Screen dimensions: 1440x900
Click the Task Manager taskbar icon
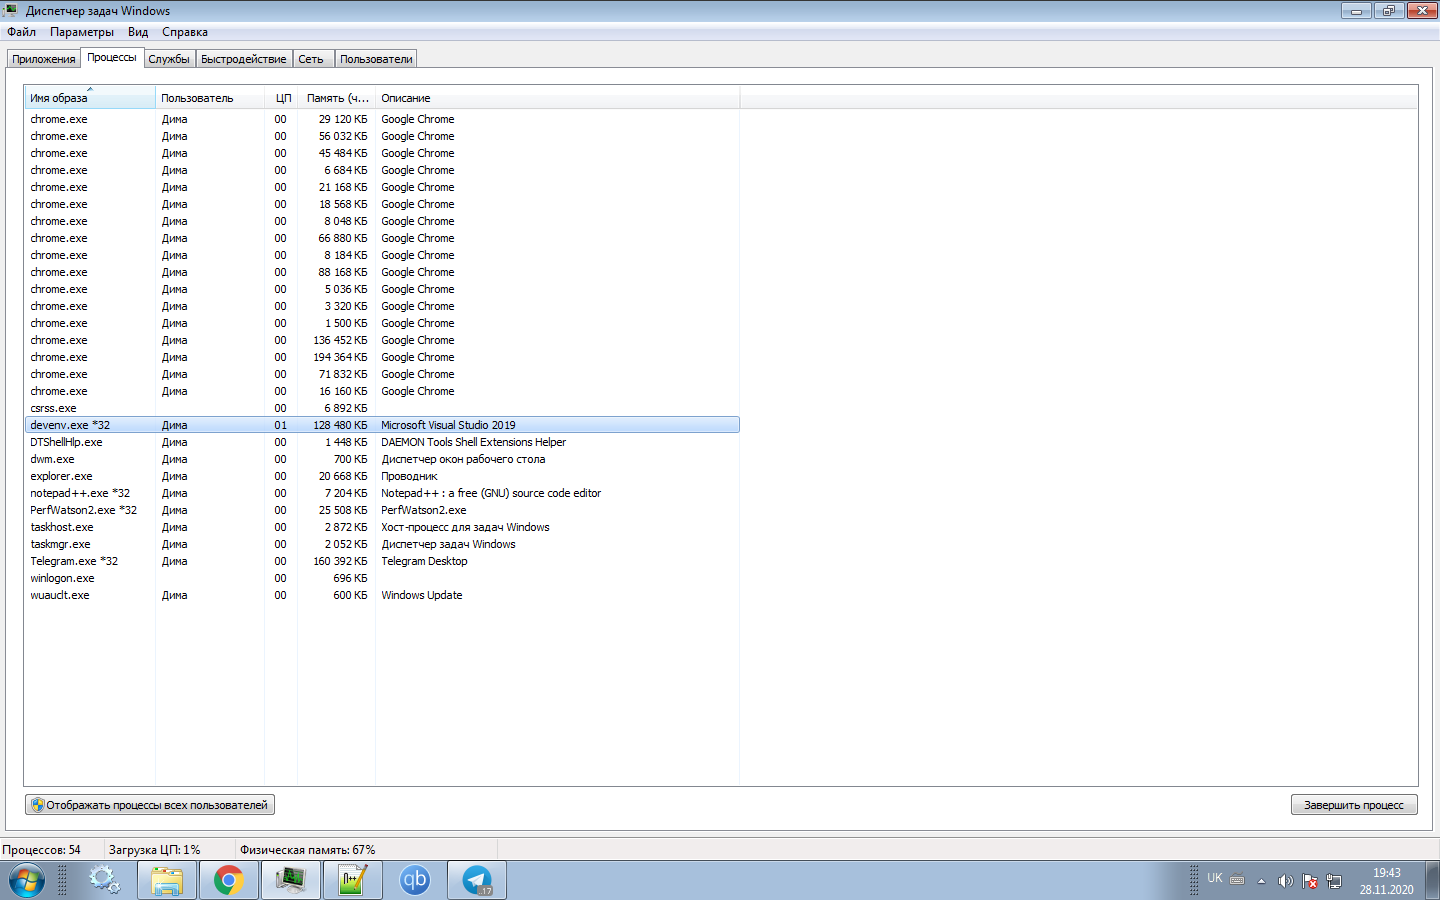[x=290, y=881]
